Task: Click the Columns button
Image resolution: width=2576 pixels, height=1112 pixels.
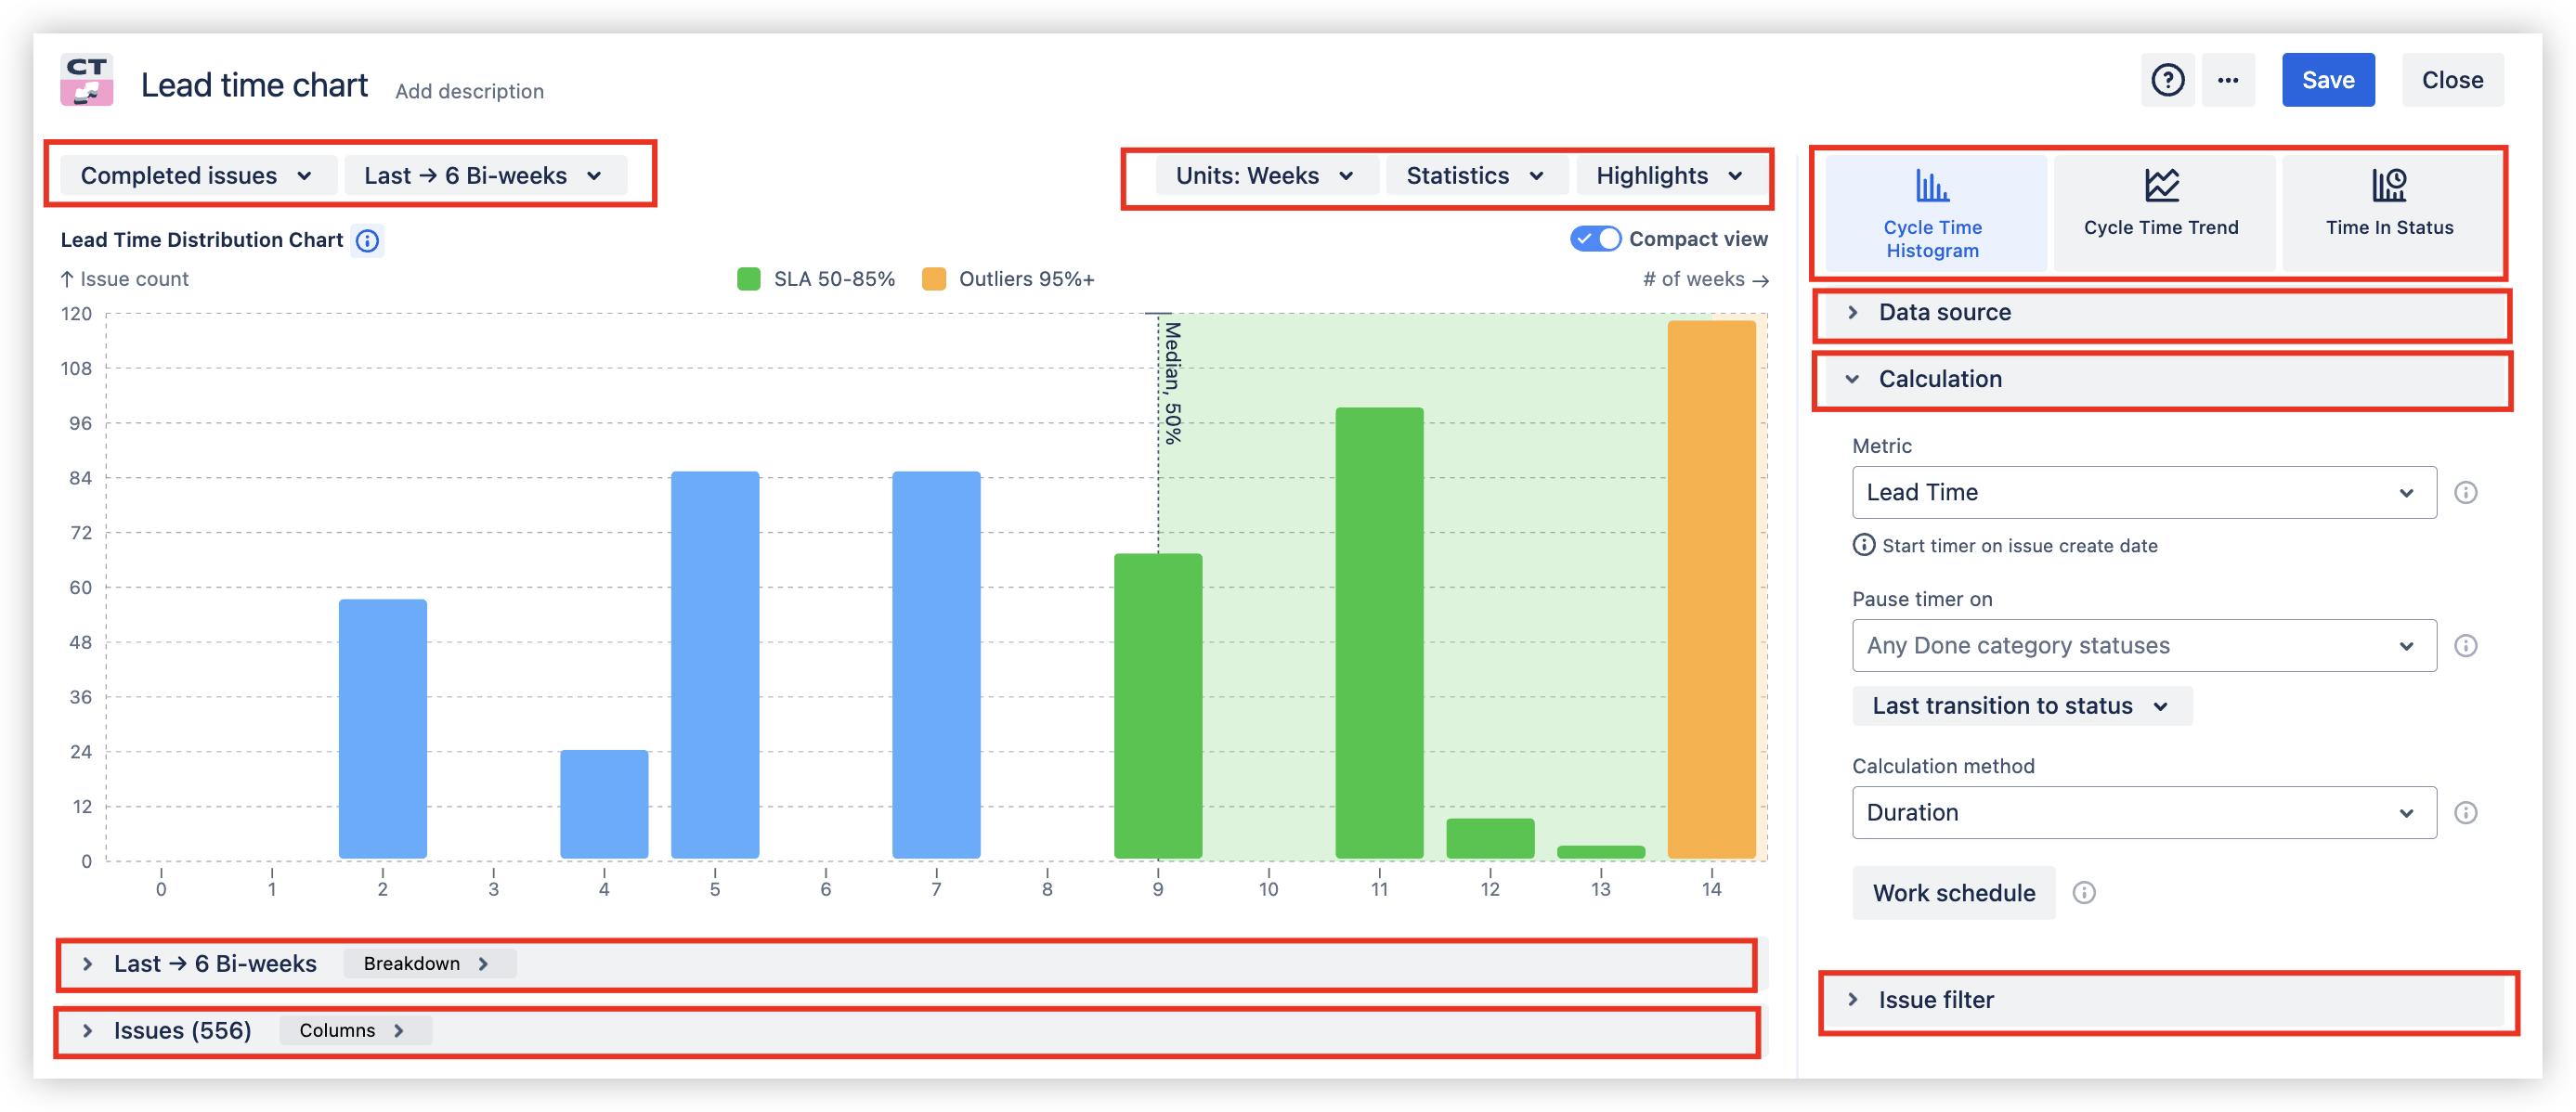Action: pos(355,1030)
